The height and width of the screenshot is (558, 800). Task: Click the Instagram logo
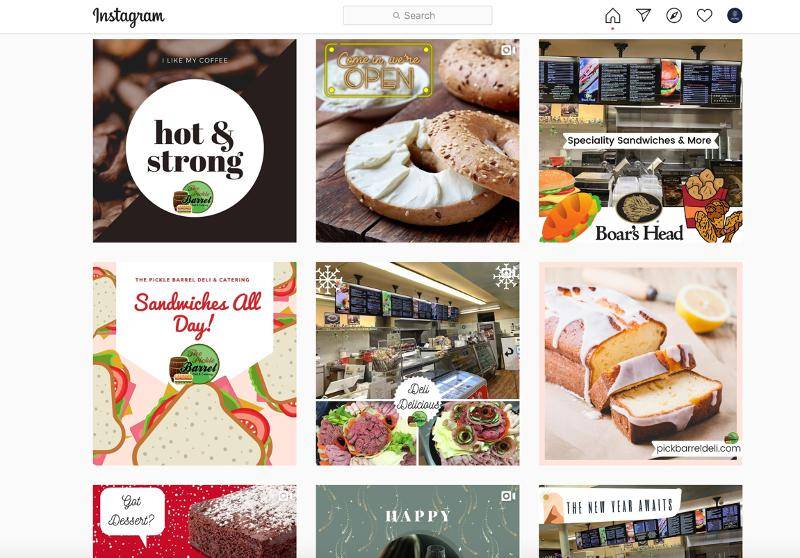tap(129, 16)
